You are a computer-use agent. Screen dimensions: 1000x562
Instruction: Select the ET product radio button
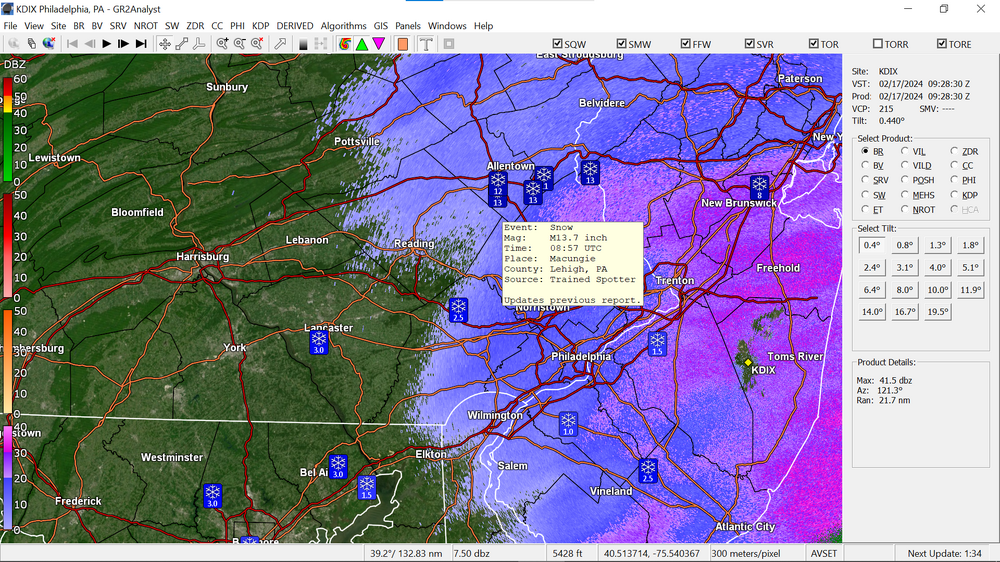865,209
